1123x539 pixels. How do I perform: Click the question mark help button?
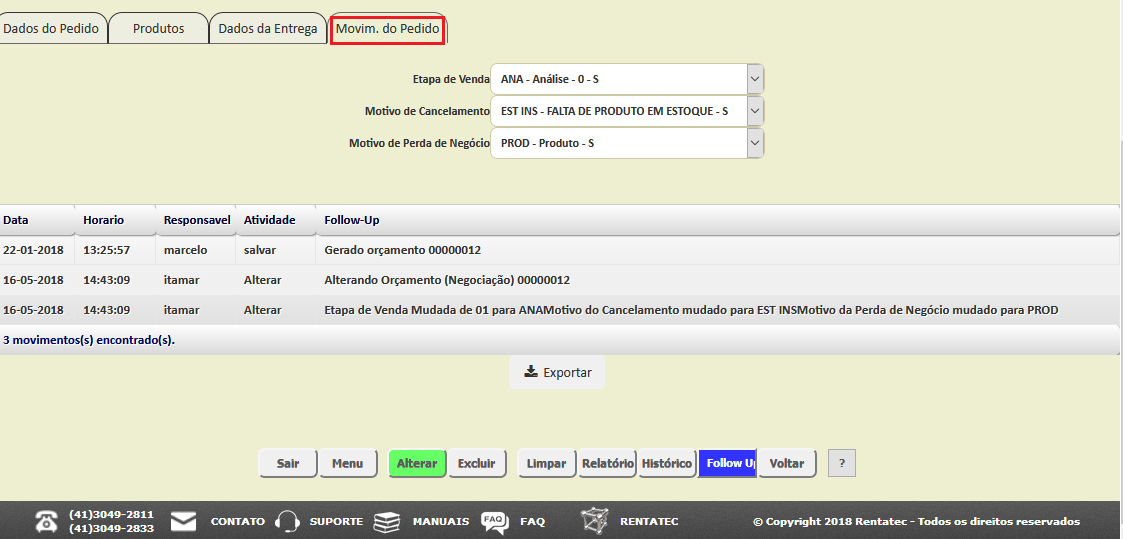(842, 463)
